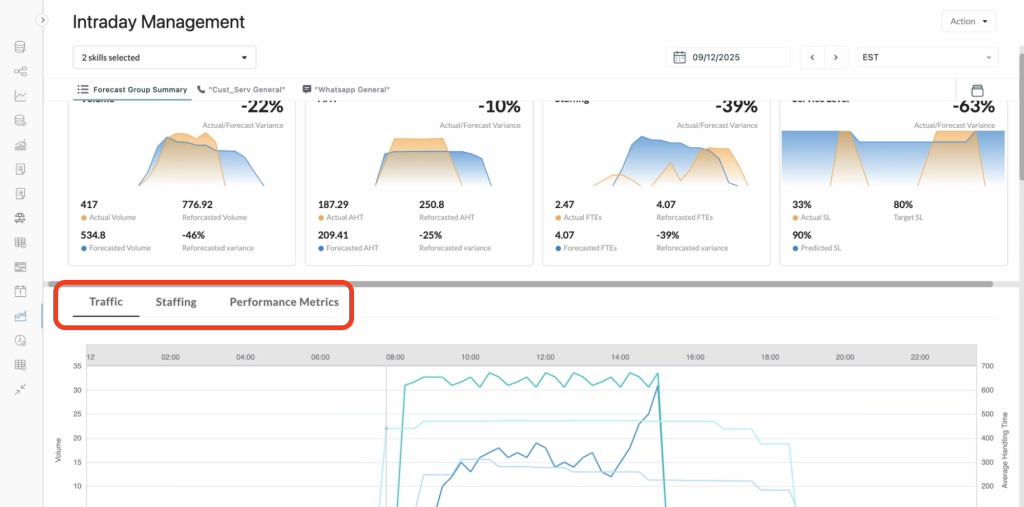Switch to the Performance Metrics tab
1024x507 pixels.
tap(284, 302)
